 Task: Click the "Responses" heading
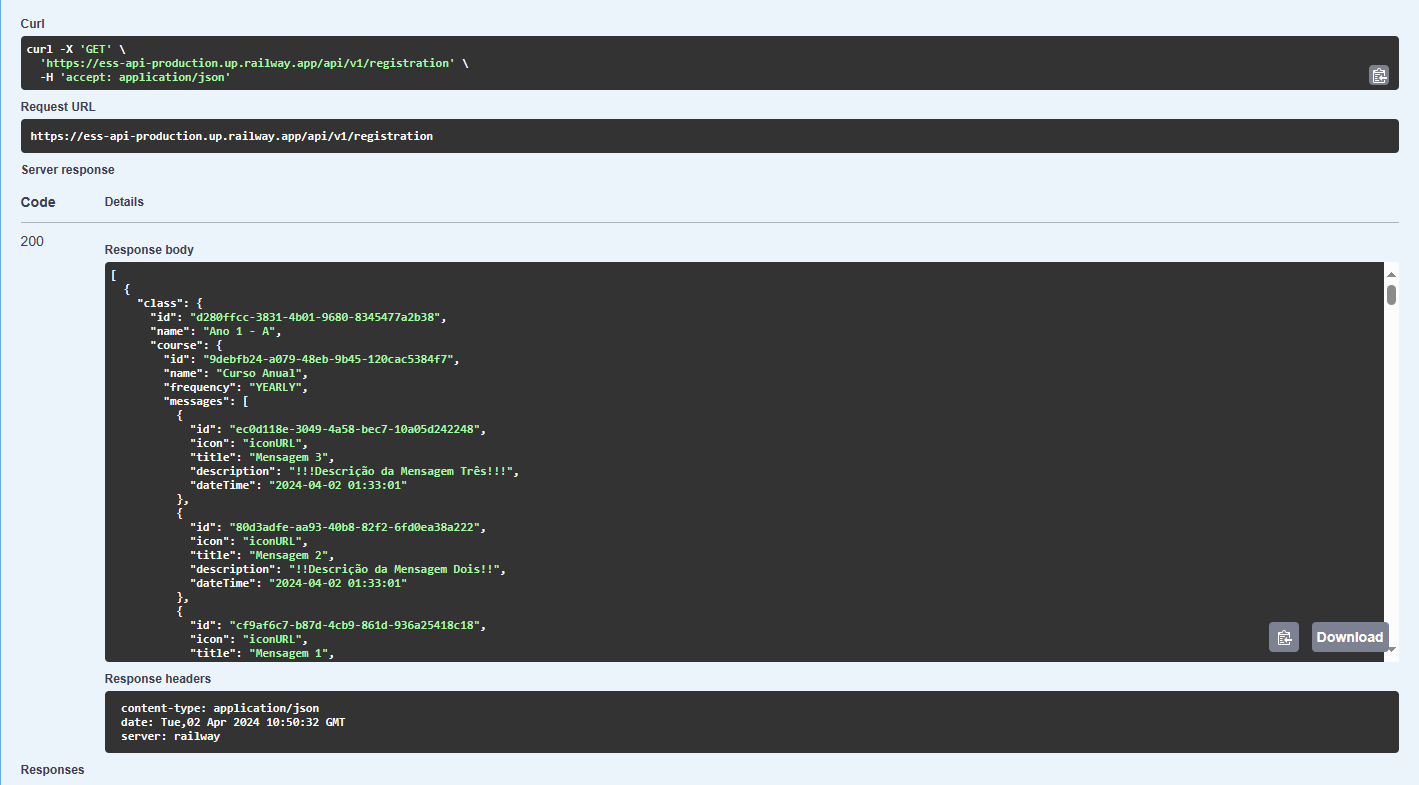[x=53, y=770]
